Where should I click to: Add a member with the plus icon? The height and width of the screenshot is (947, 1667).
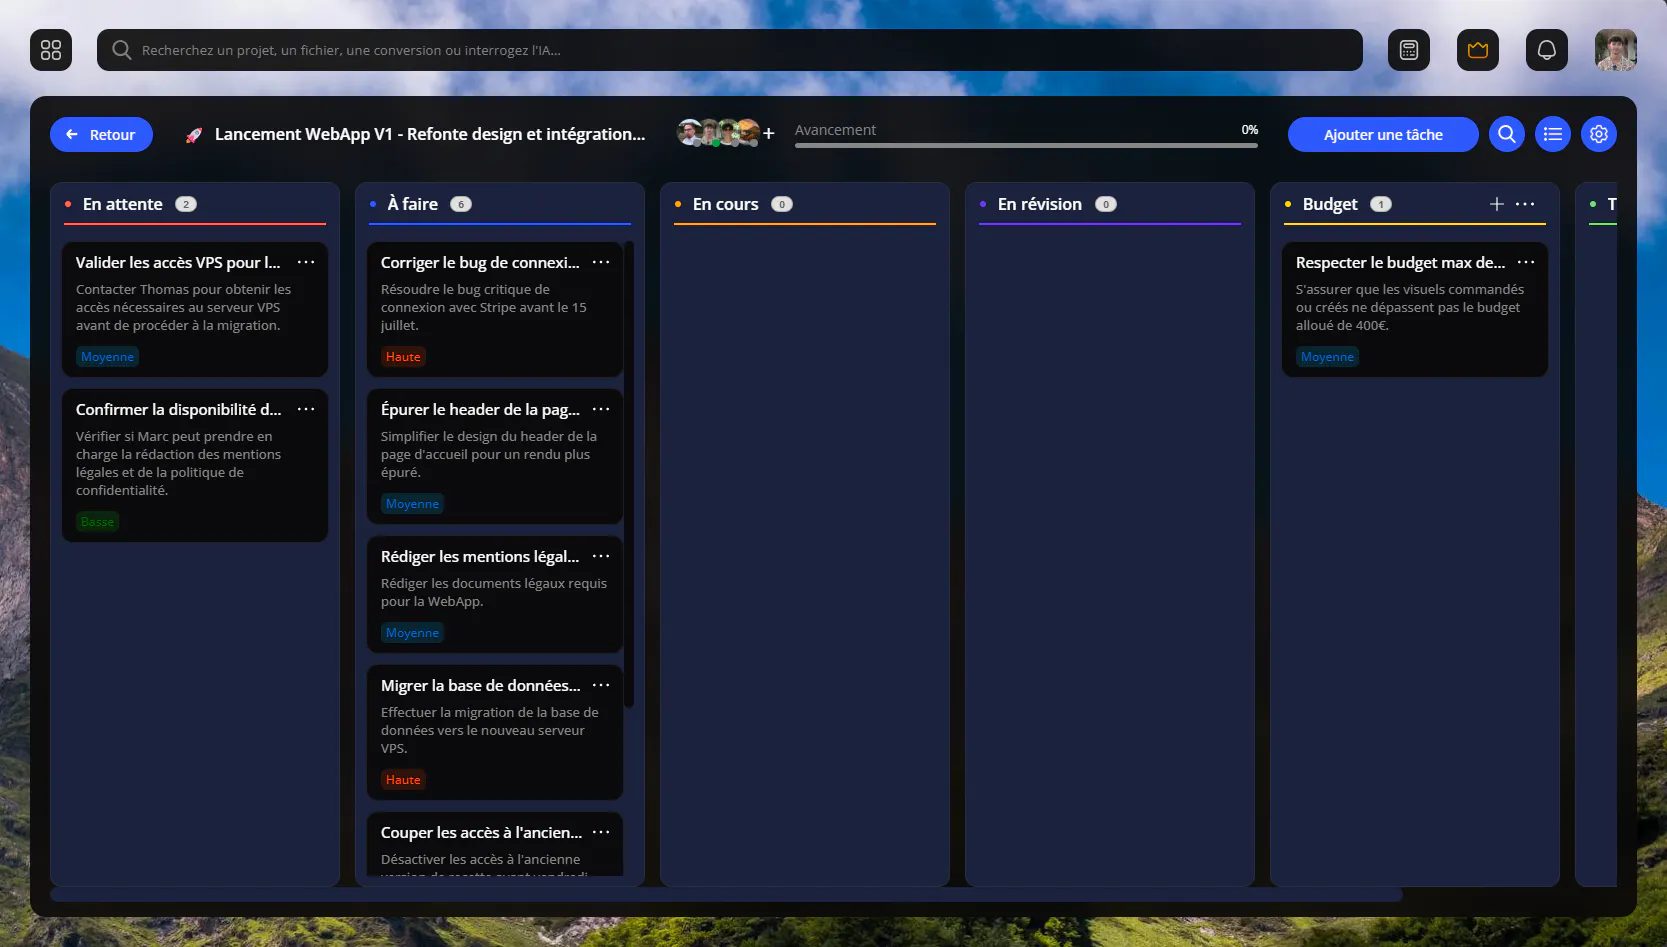pyautogui.click(x=769, y=133)
